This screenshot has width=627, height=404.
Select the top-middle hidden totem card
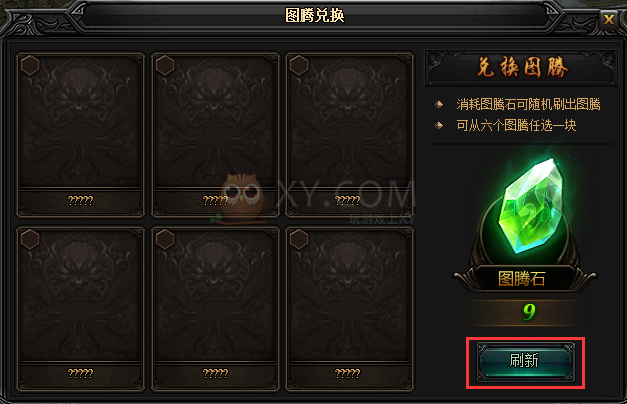coord(215,135)
